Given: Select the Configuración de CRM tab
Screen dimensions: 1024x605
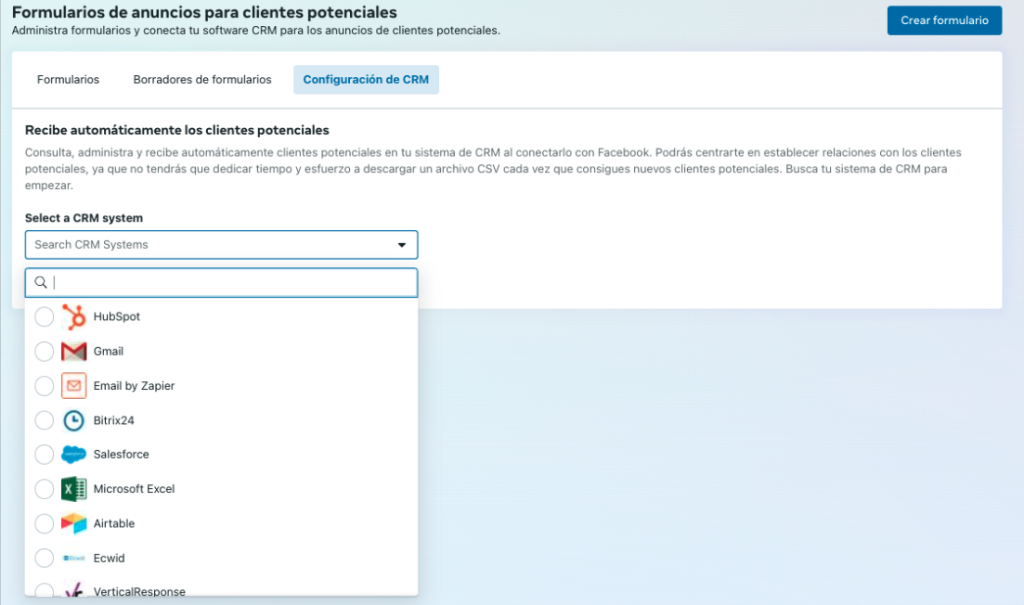Looking at the screenshot, I should [365, 80].
